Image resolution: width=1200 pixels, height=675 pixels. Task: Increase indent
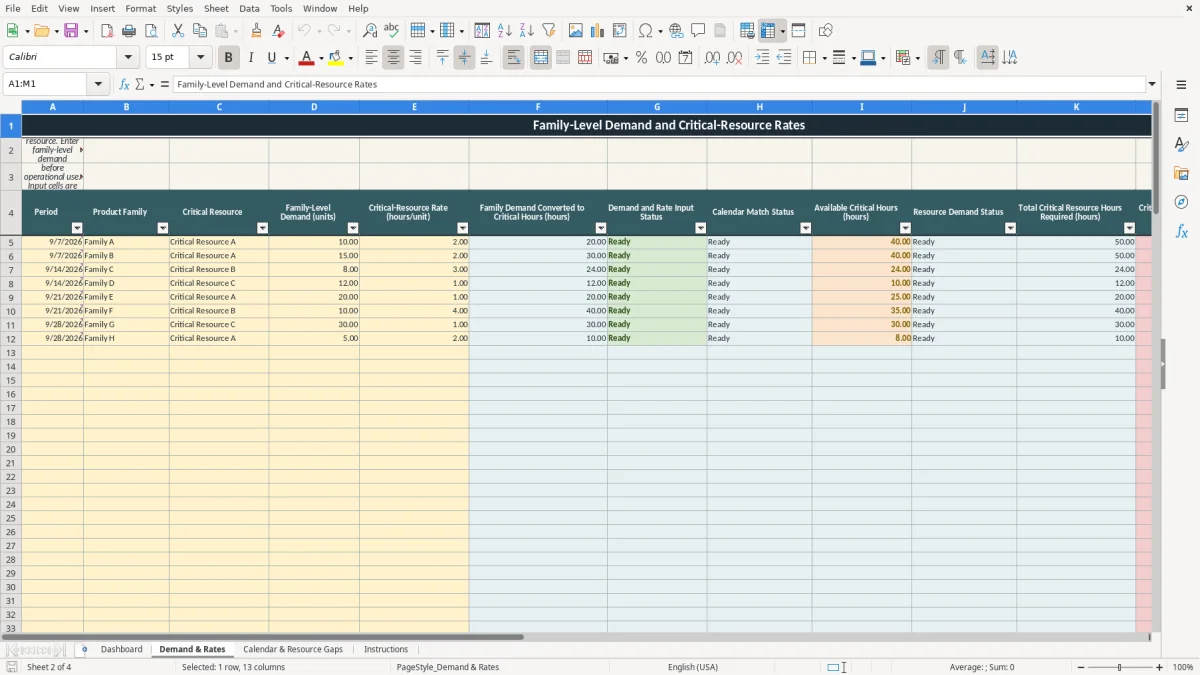click(762, 58)
